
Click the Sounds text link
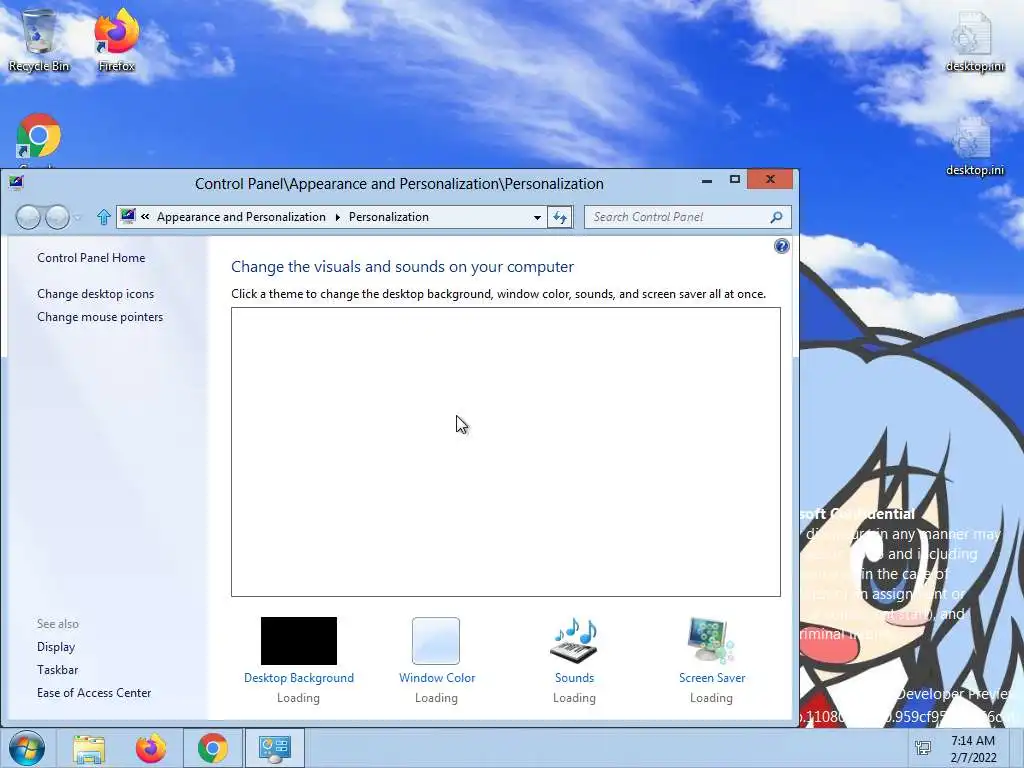pyautogui.click(x=574, y=678)
